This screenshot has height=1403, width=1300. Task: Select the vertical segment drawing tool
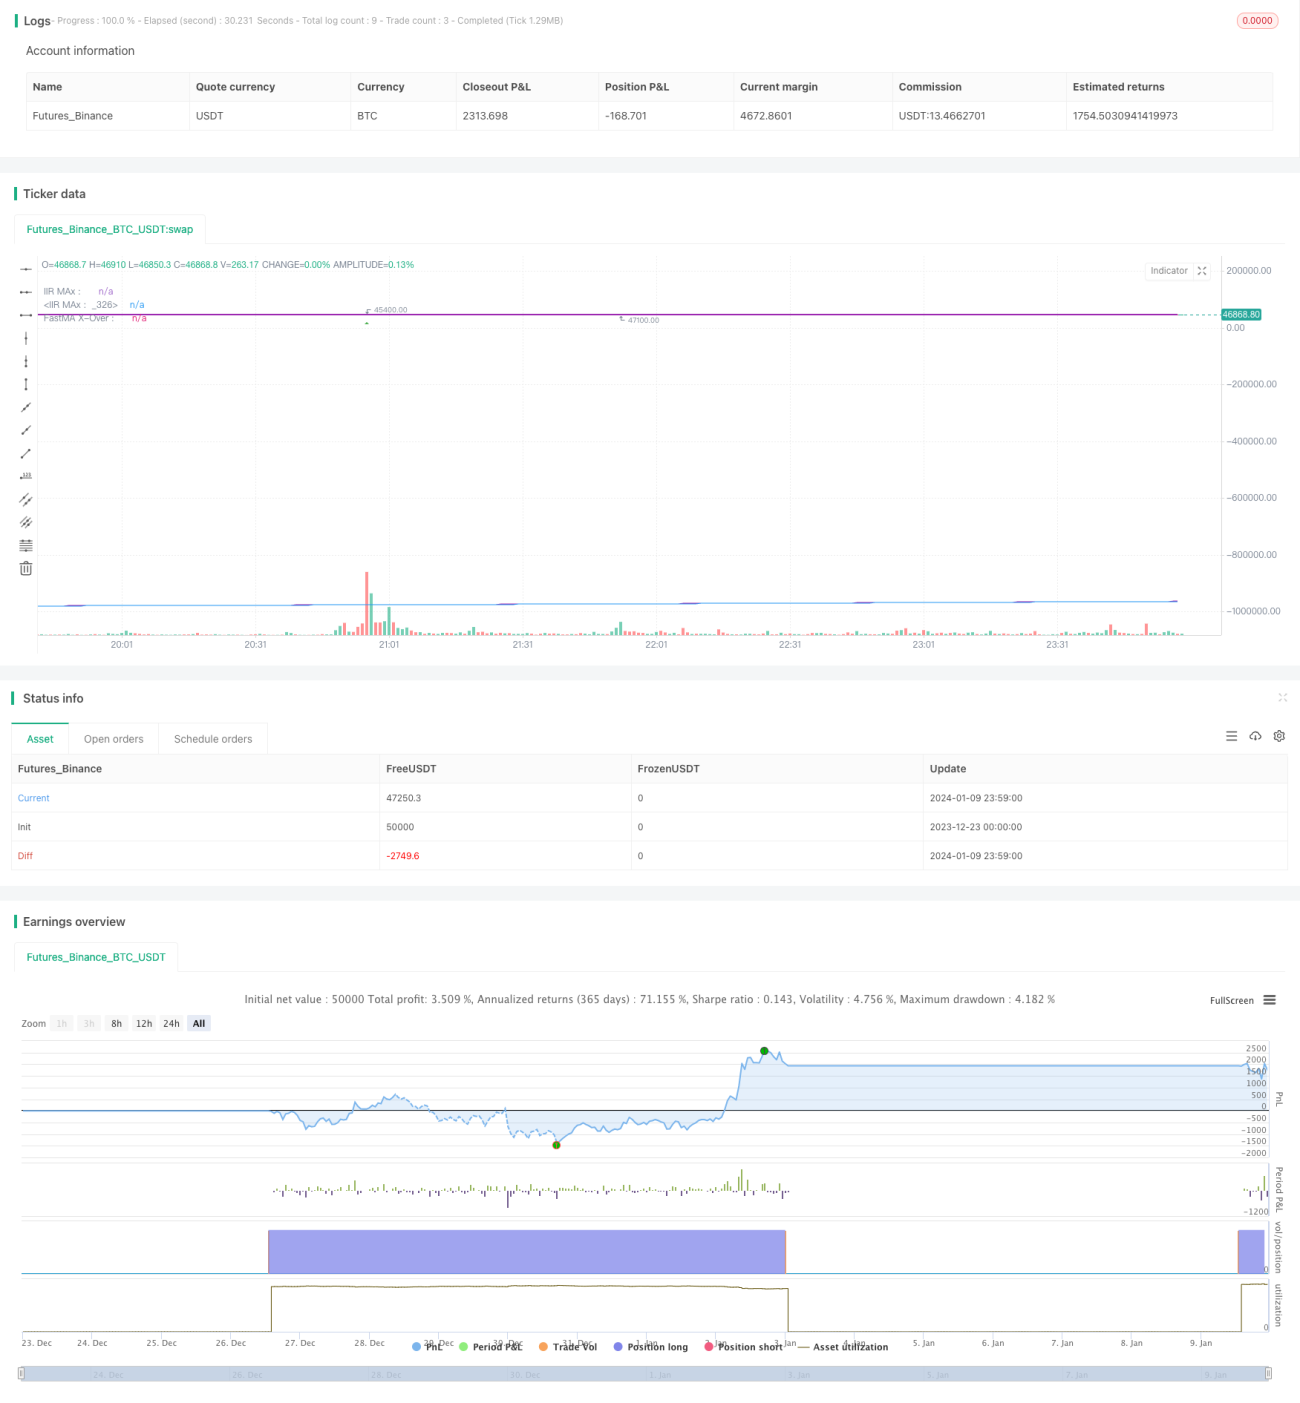point(26,384)
